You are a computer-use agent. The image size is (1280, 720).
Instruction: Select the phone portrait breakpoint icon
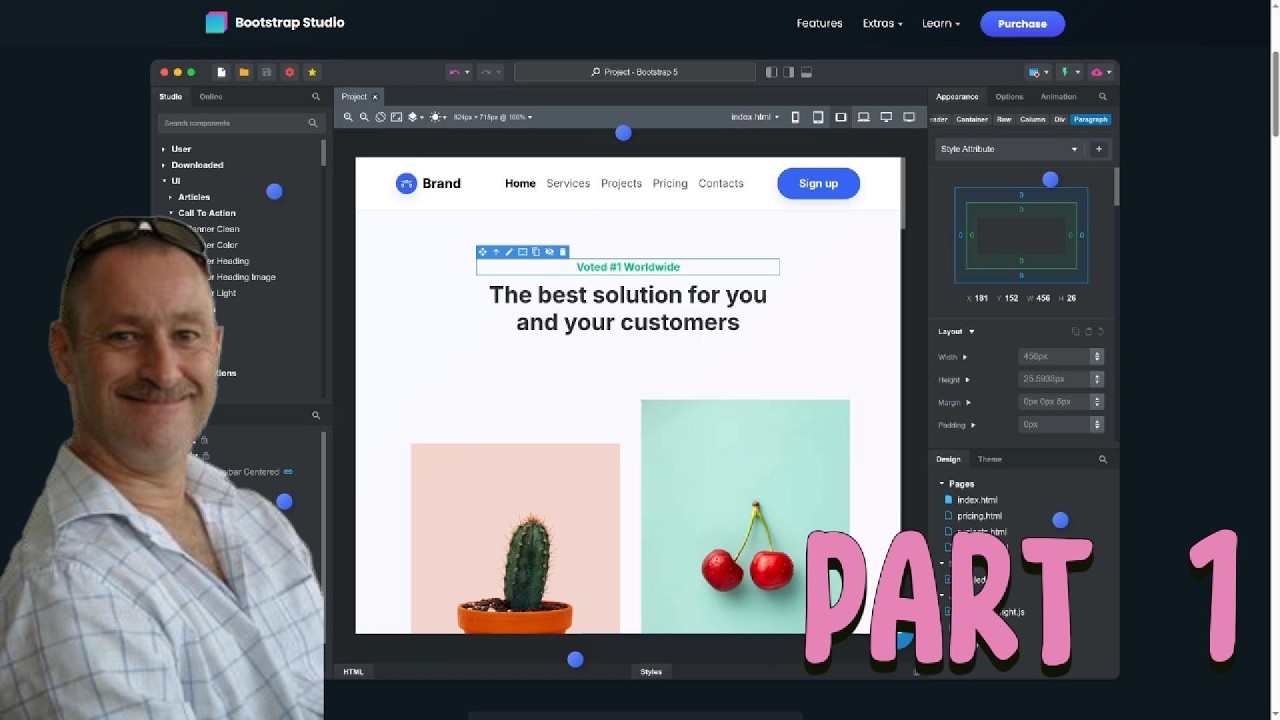tap(796, 117)
